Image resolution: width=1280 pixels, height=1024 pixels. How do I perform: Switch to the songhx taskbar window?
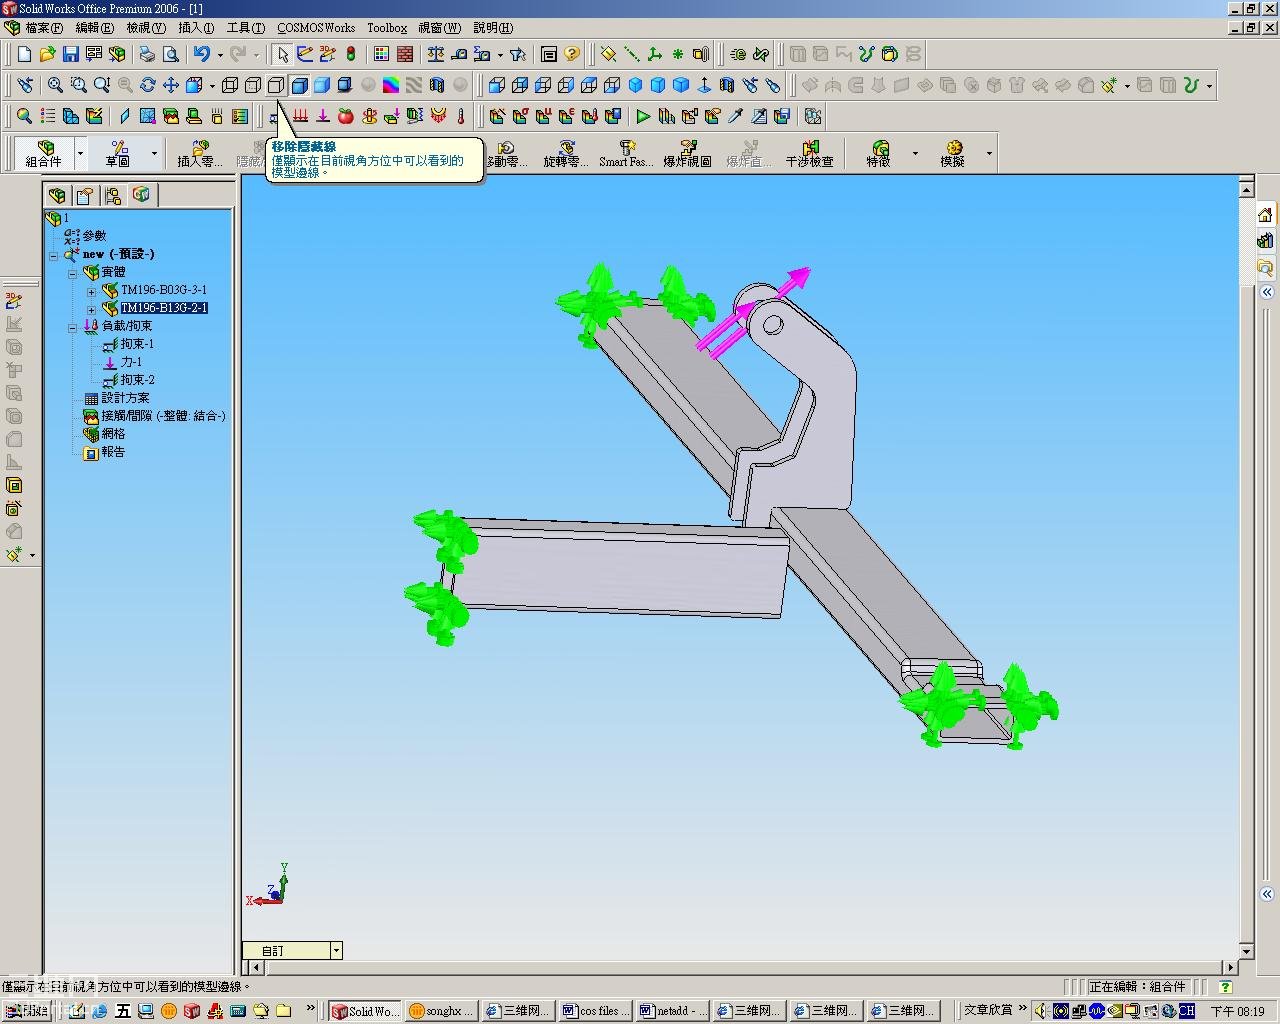point(442,1011)
